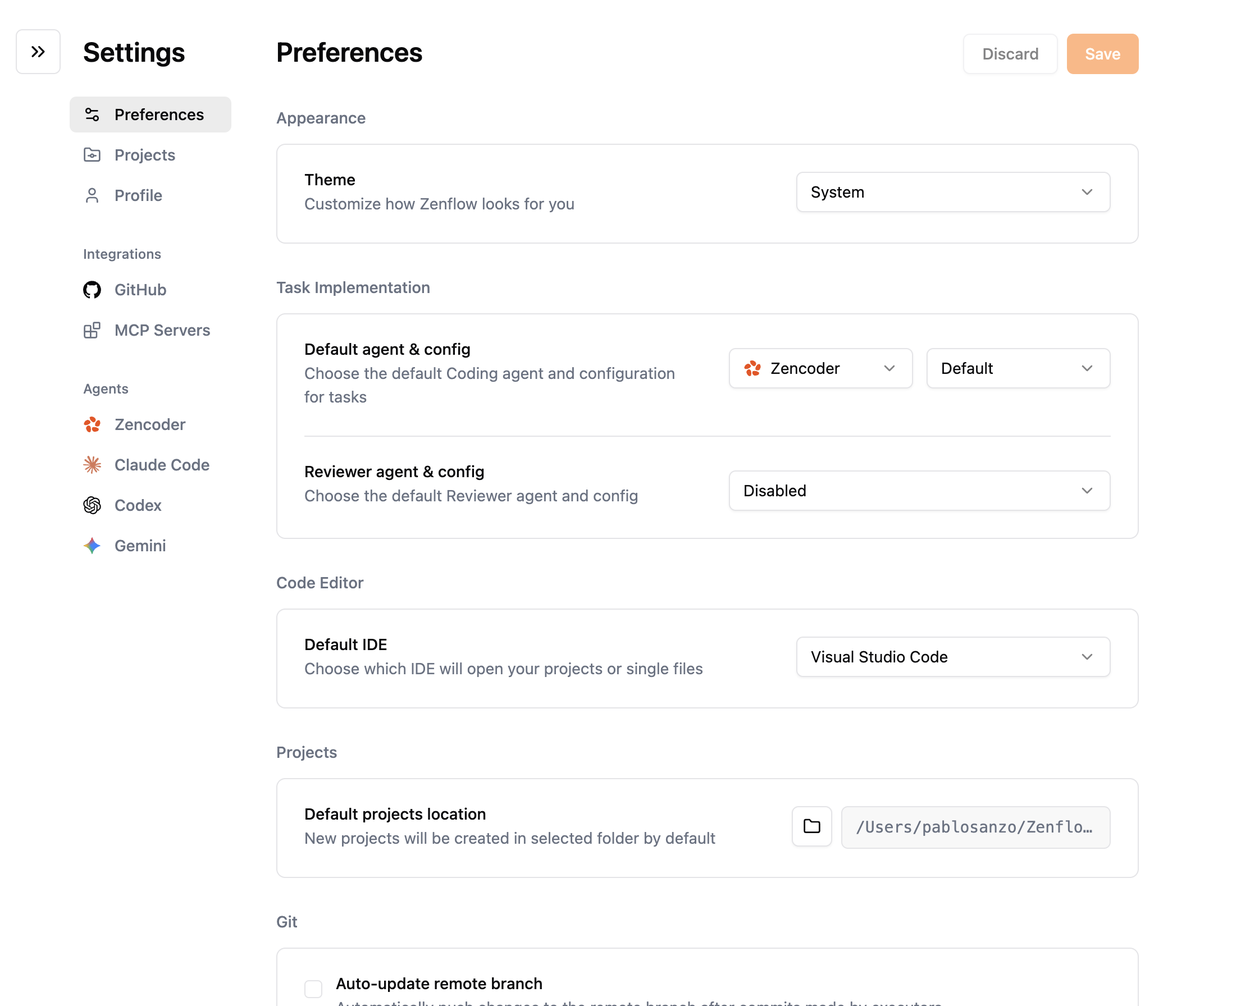Click the folder icon next to Default projects location

811,826
